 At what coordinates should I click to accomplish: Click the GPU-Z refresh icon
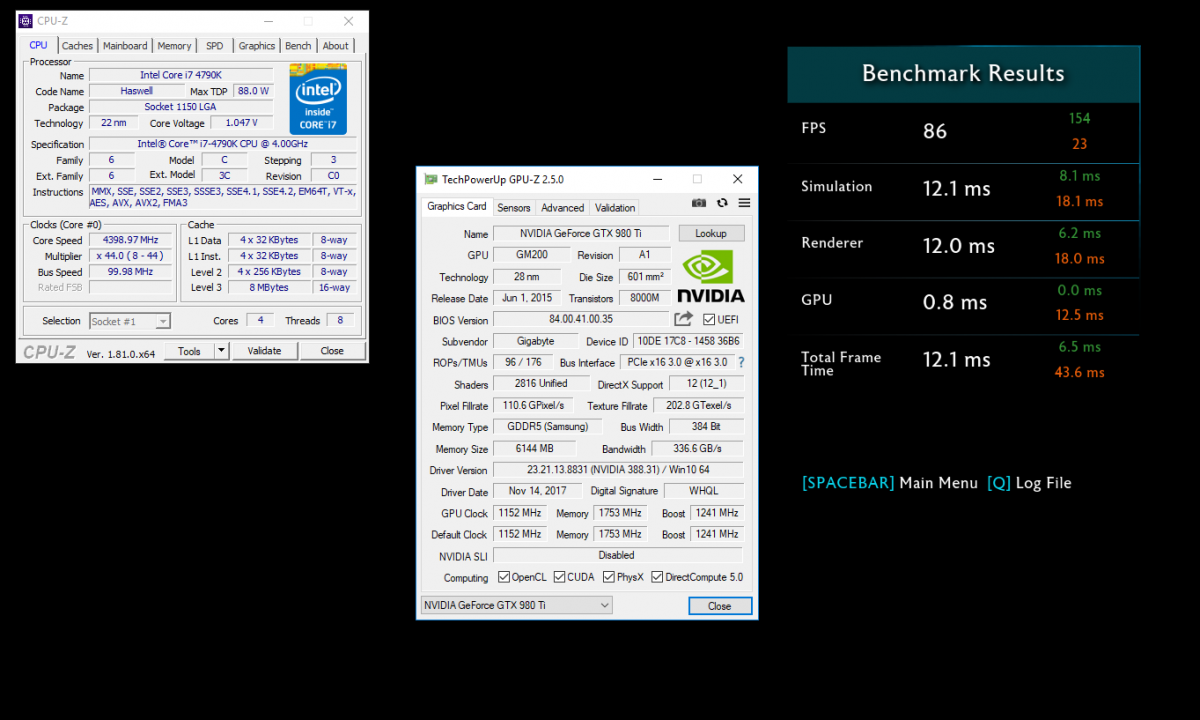(722, 203)
